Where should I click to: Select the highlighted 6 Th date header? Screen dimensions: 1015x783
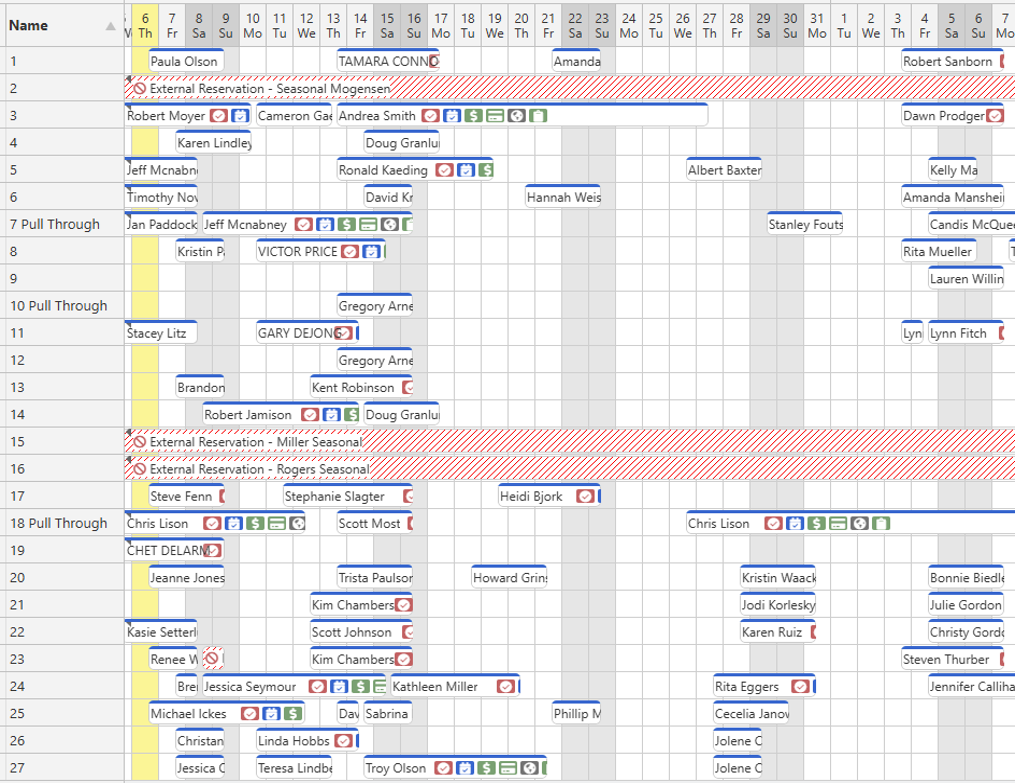pyautogui.click(x=145, y=25)
